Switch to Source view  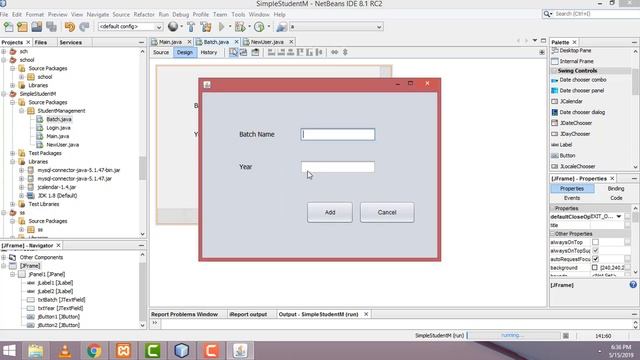(161, 52)
